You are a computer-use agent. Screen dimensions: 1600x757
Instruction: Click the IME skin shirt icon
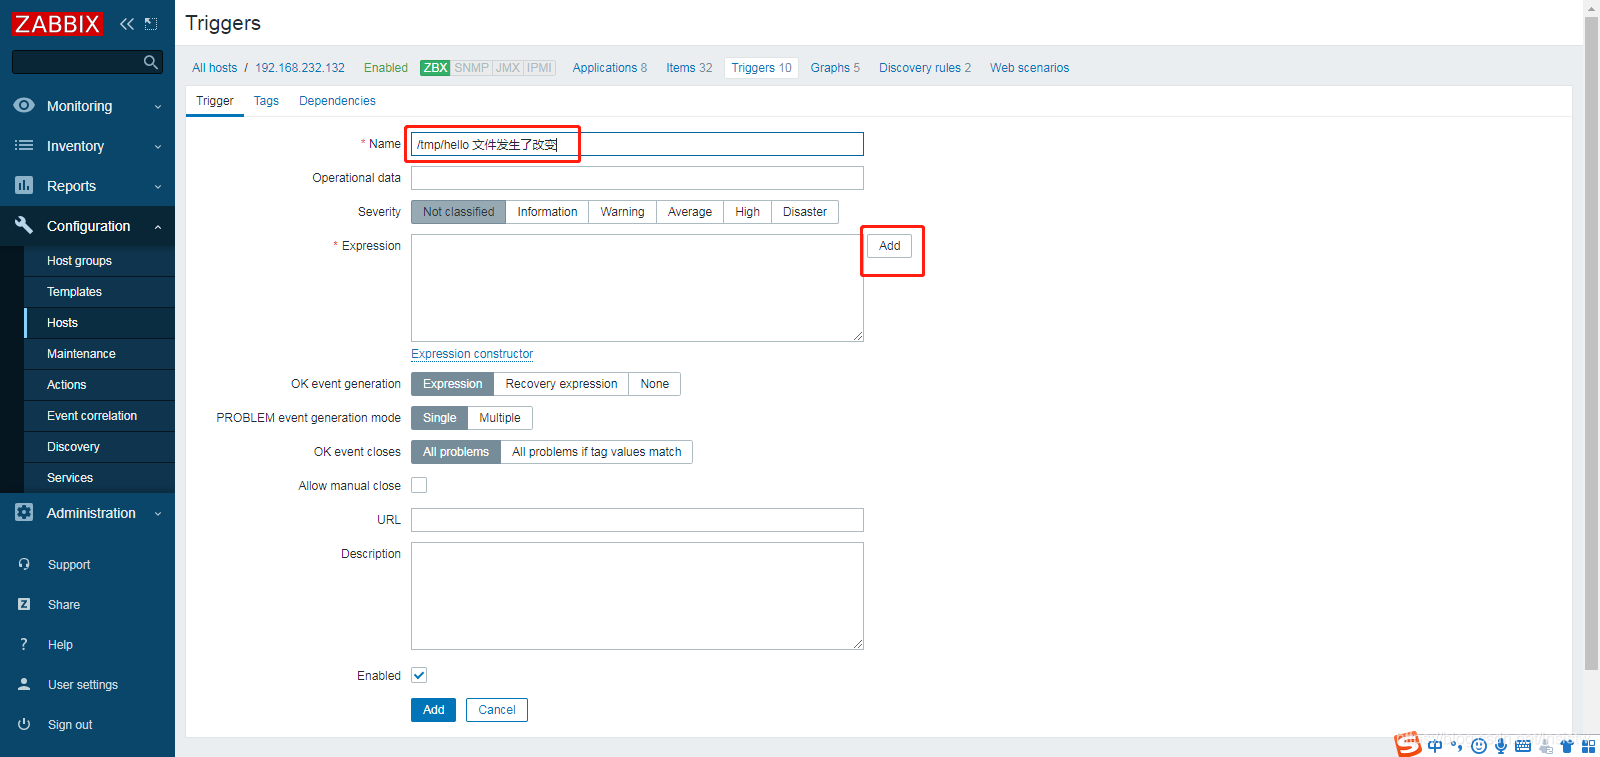pos(1567,746)
